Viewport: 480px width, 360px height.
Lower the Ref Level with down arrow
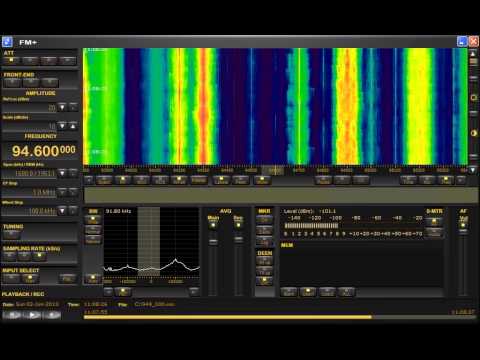pos(62,107)
